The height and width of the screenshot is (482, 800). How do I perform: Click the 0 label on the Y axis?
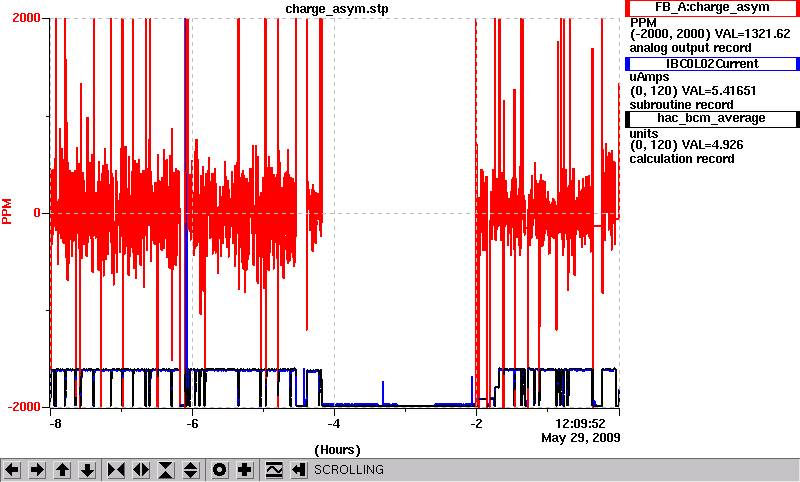coord(37,213)
